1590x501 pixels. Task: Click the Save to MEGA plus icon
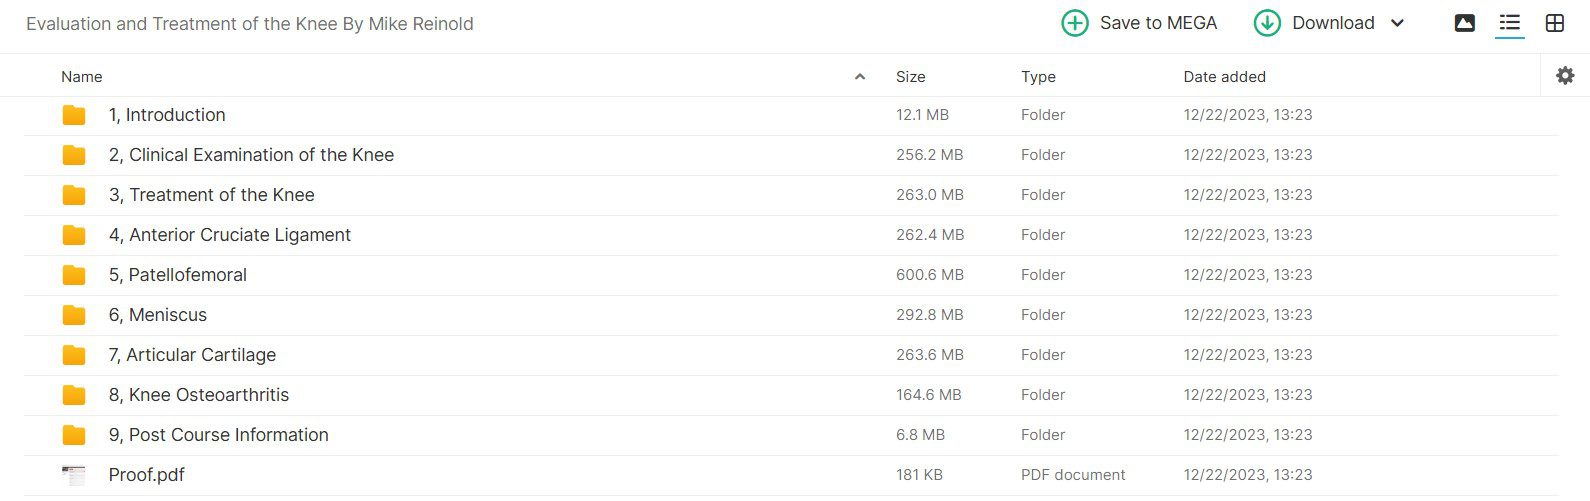(1075, 23)
